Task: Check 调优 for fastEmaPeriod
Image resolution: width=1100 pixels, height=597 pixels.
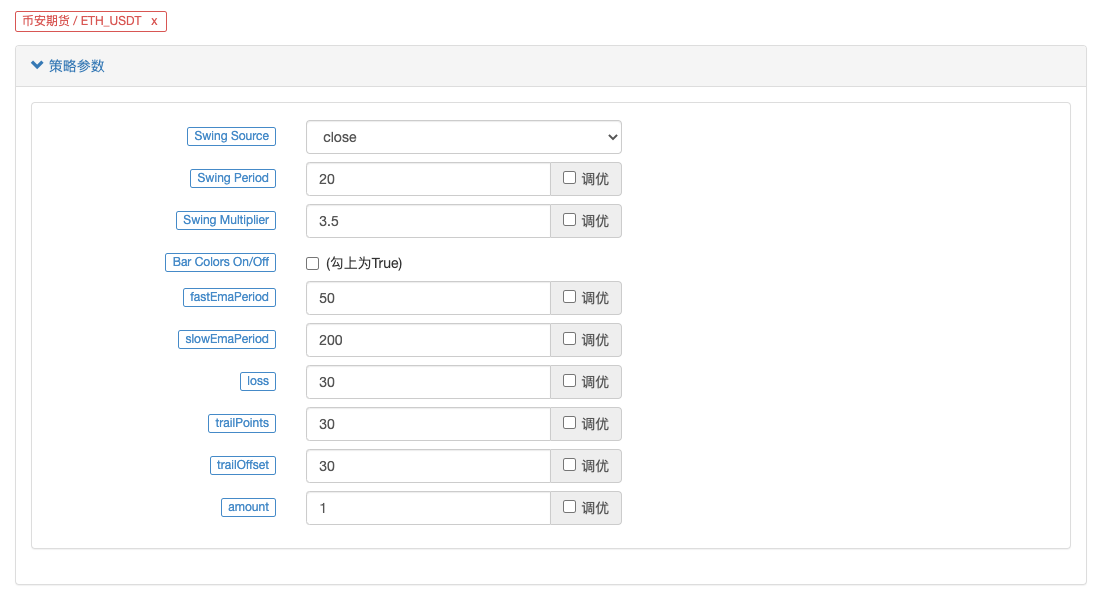Action: click(x=569, y=297)
